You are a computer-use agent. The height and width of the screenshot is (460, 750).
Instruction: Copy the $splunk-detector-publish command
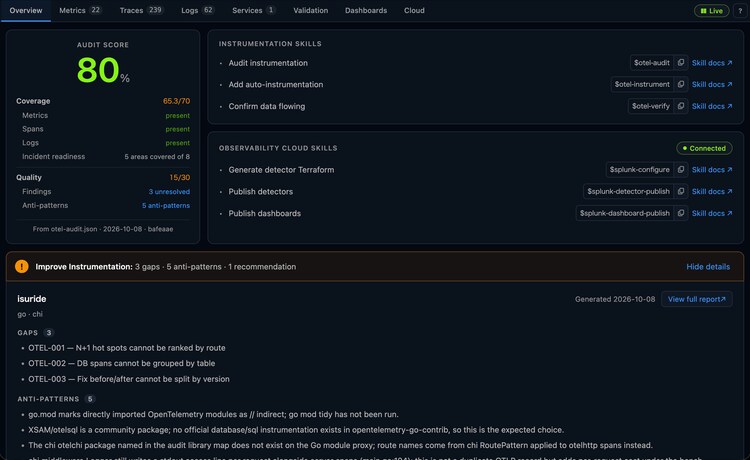click(x=681, y=191)
